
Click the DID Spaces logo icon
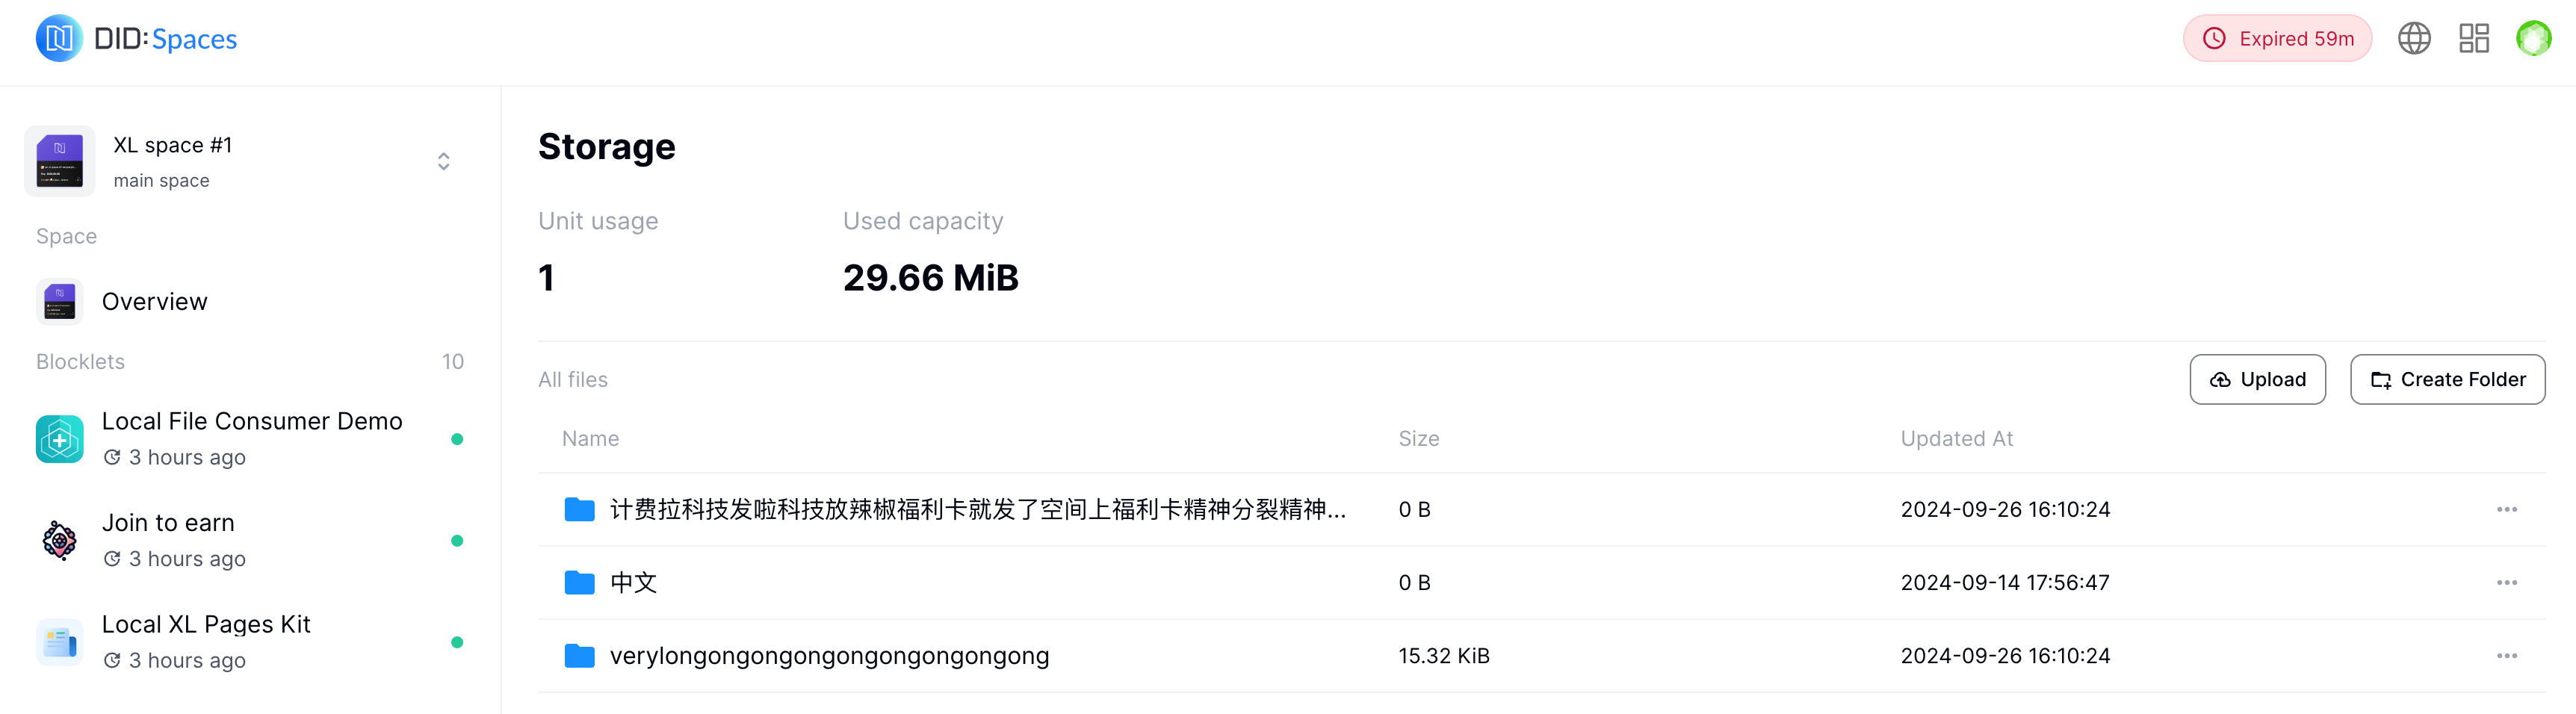[x=59, y=39]
